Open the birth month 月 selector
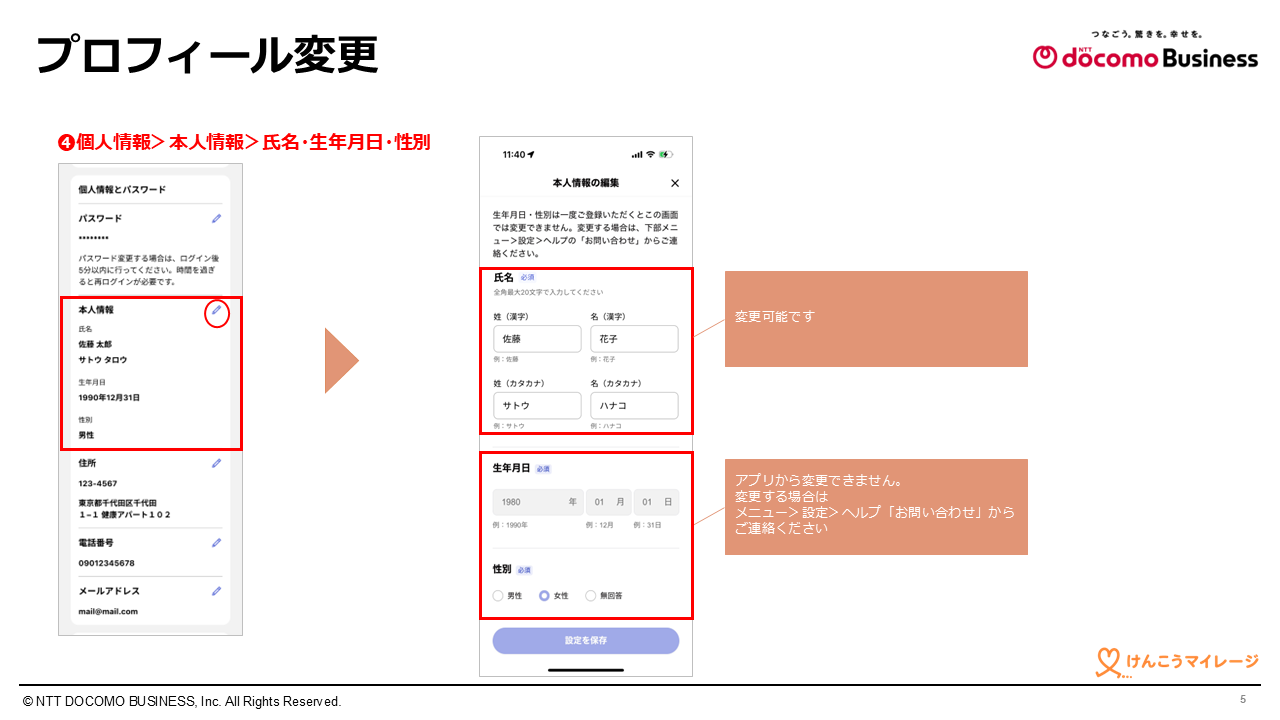 [608, 502]
